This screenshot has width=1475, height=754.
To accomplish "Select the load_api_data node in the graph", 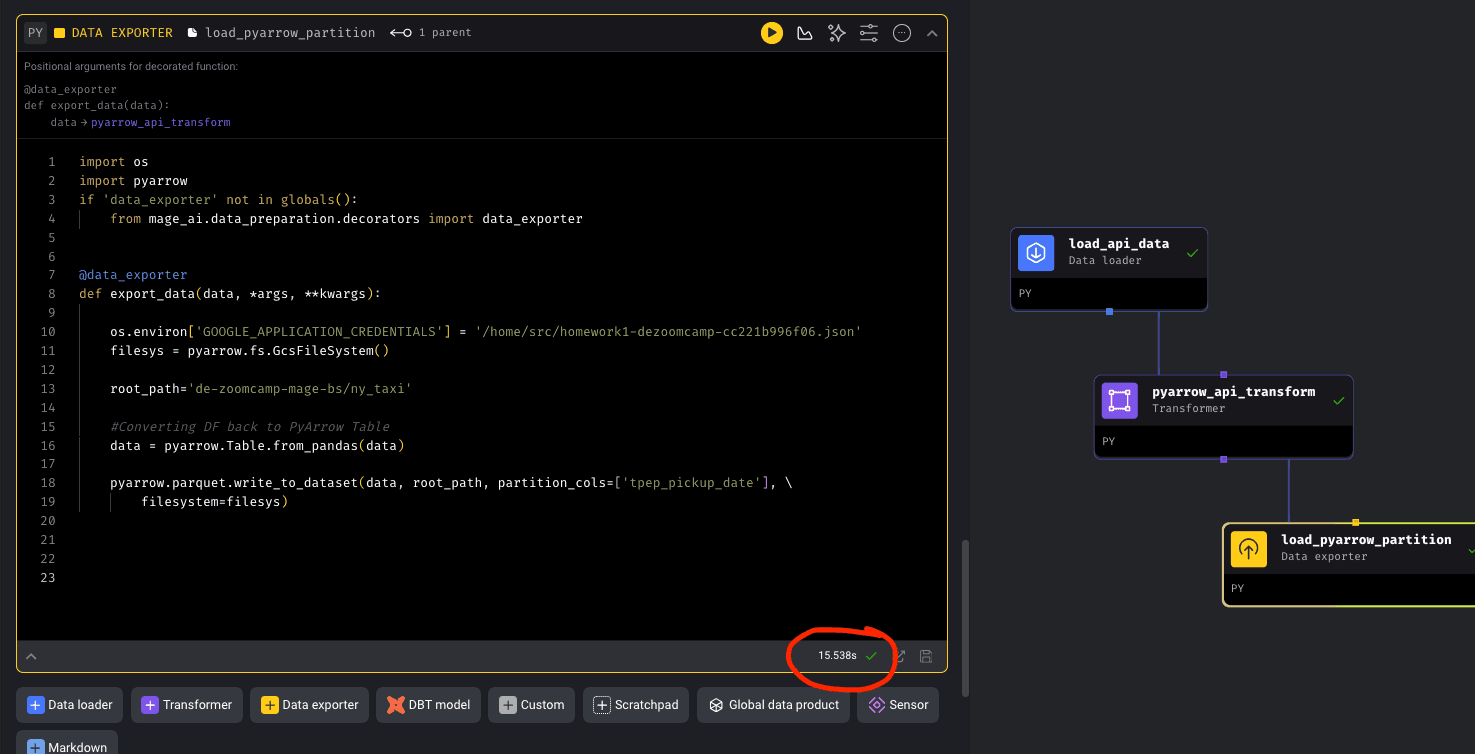I will pyautogui.click(x=1109, y=269).
